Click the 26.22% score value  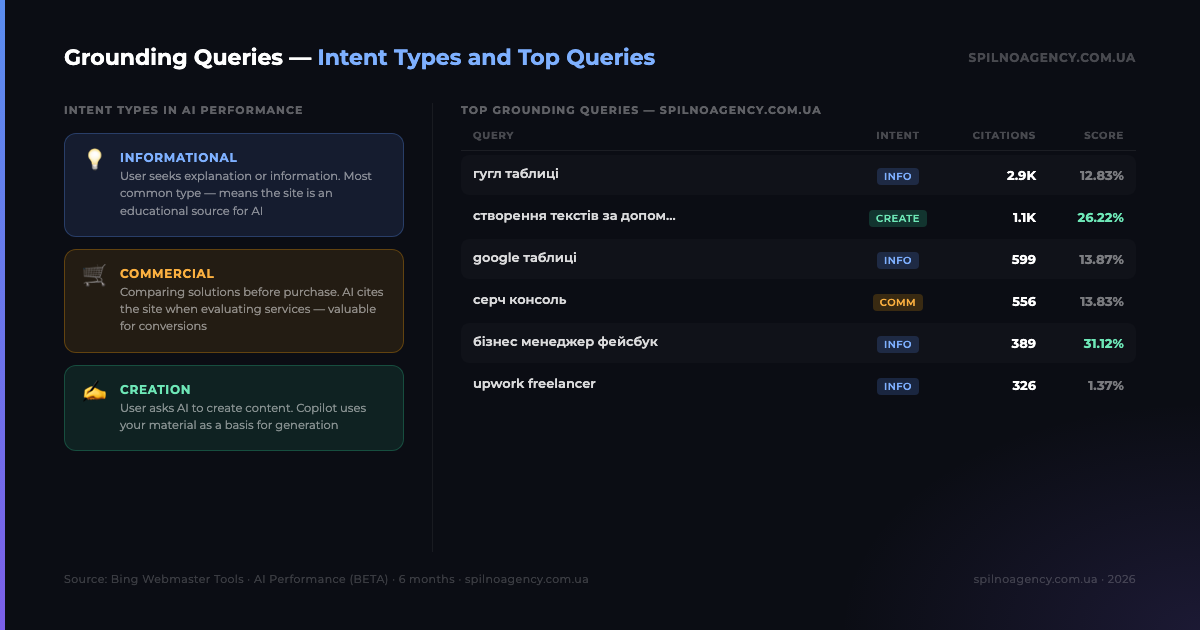point(1100,218)
